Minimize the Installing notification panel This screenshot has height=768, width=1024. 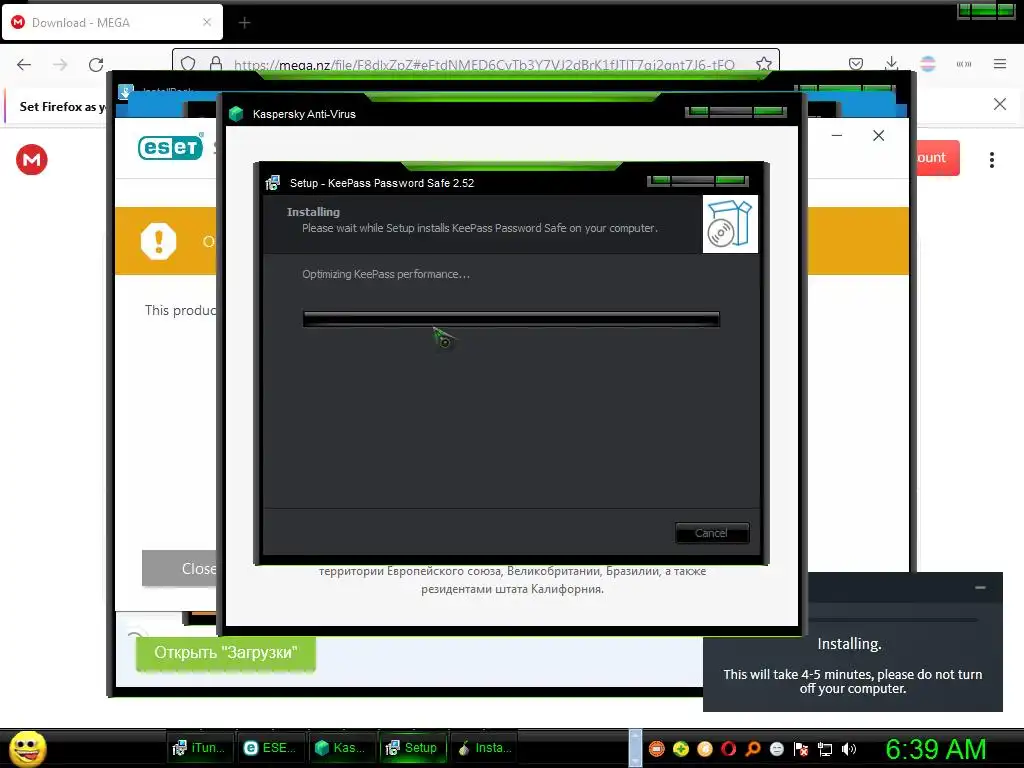[980, 588]
